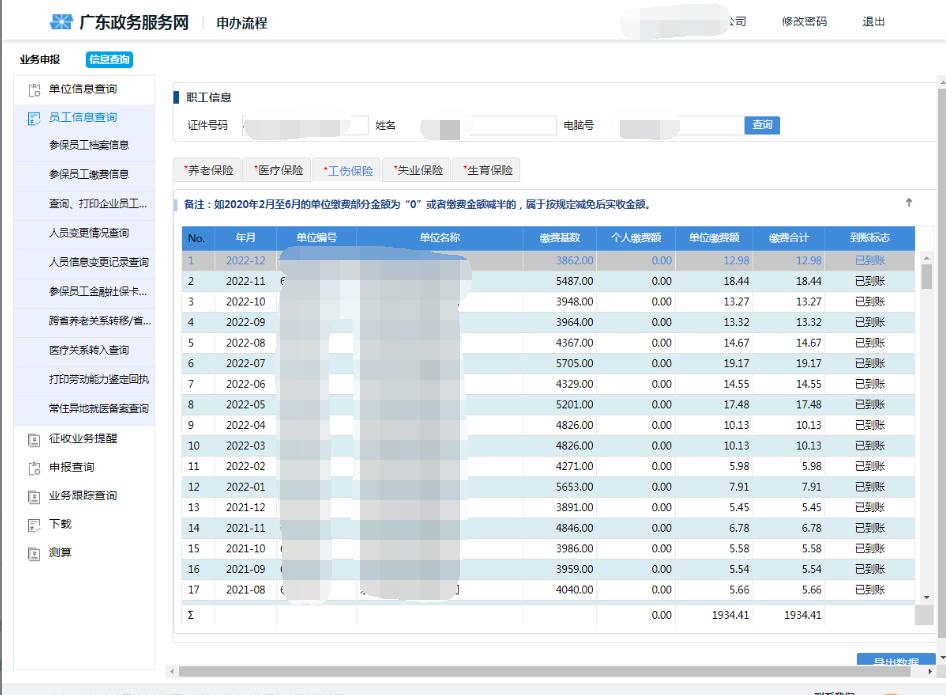Click the 申报查询 sidebar icon

point(34,468)
